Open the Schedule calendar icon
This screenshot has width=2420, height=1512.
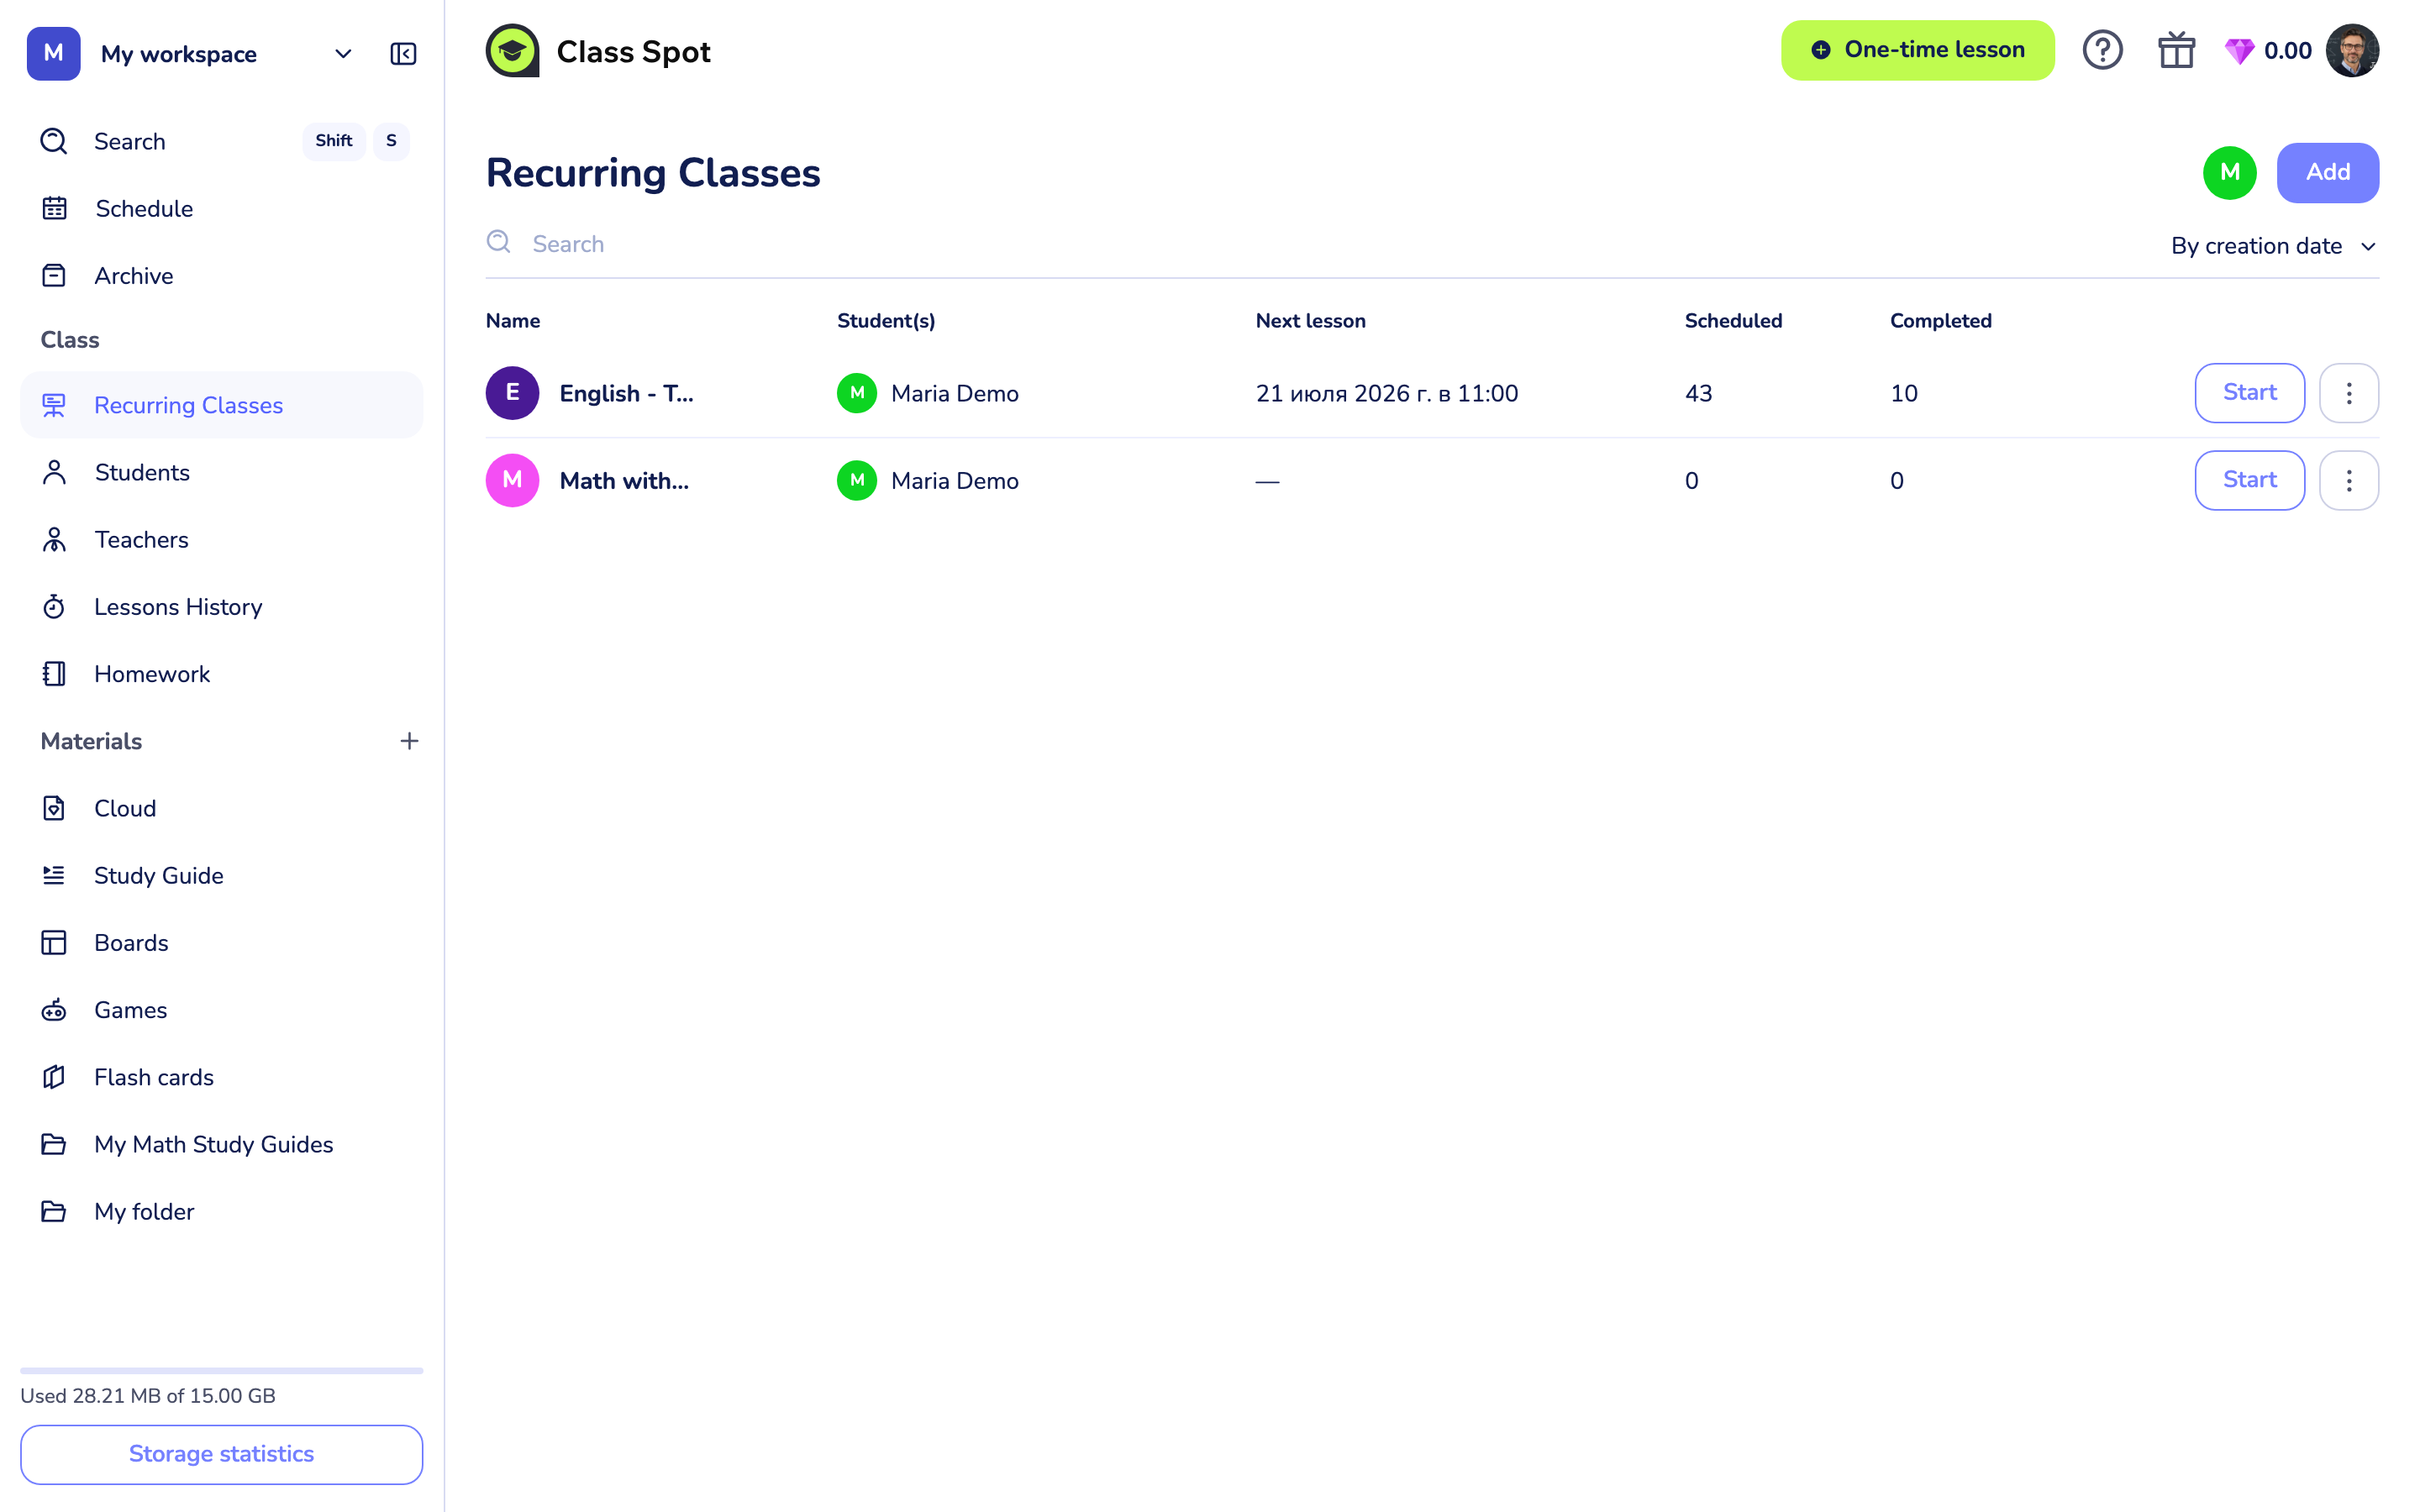[x=54, y=208]
